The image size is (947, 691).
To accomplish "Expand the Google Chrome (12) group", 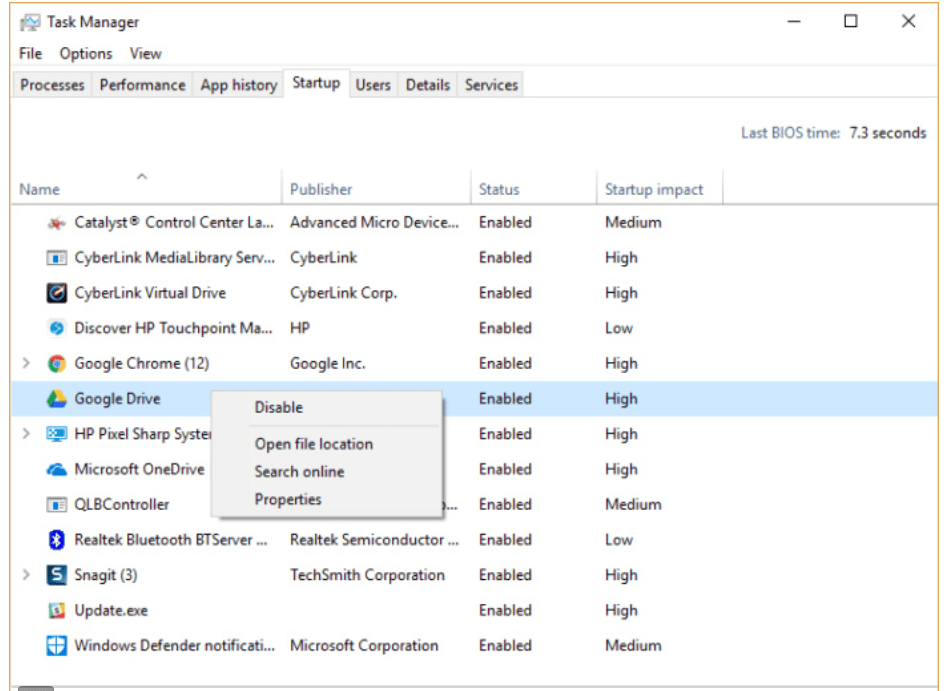I will pyautogui.click(x=26, y=363).
